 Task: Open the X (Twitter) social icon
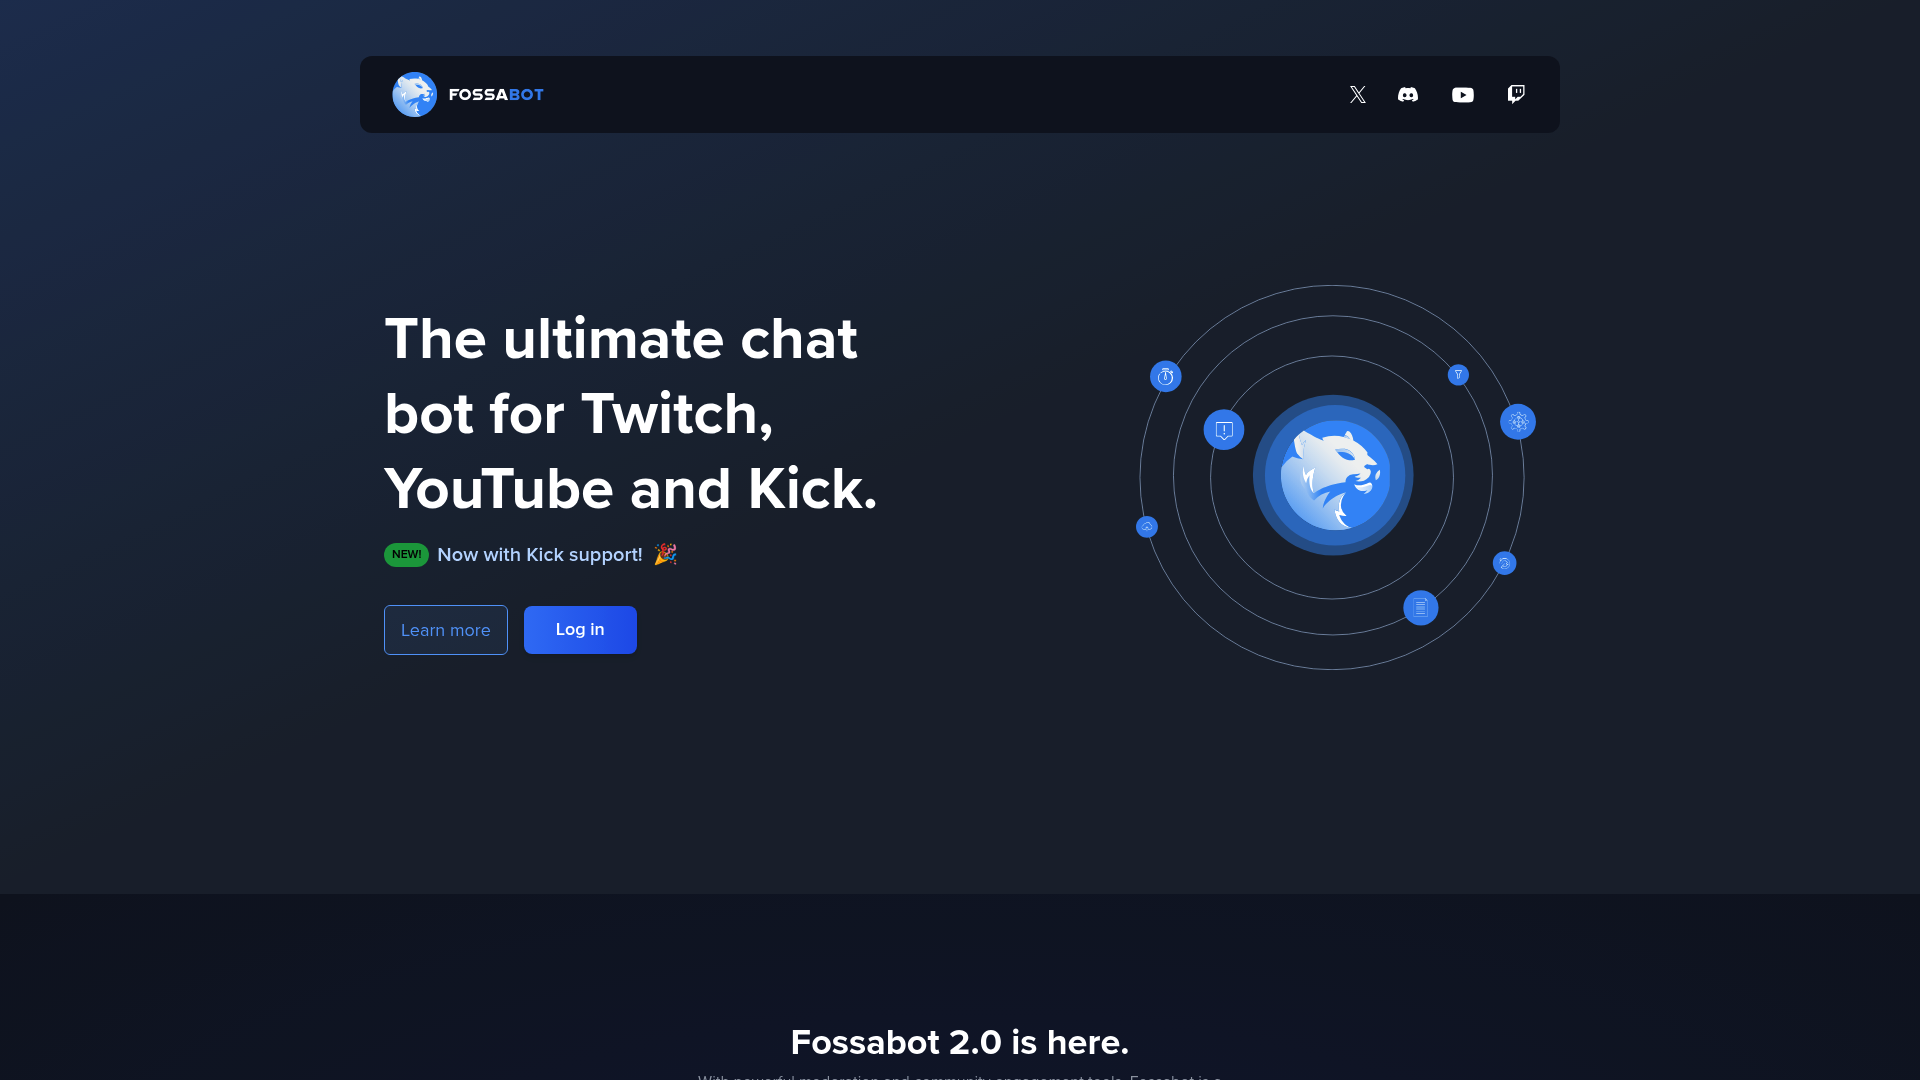[1357, 94]
